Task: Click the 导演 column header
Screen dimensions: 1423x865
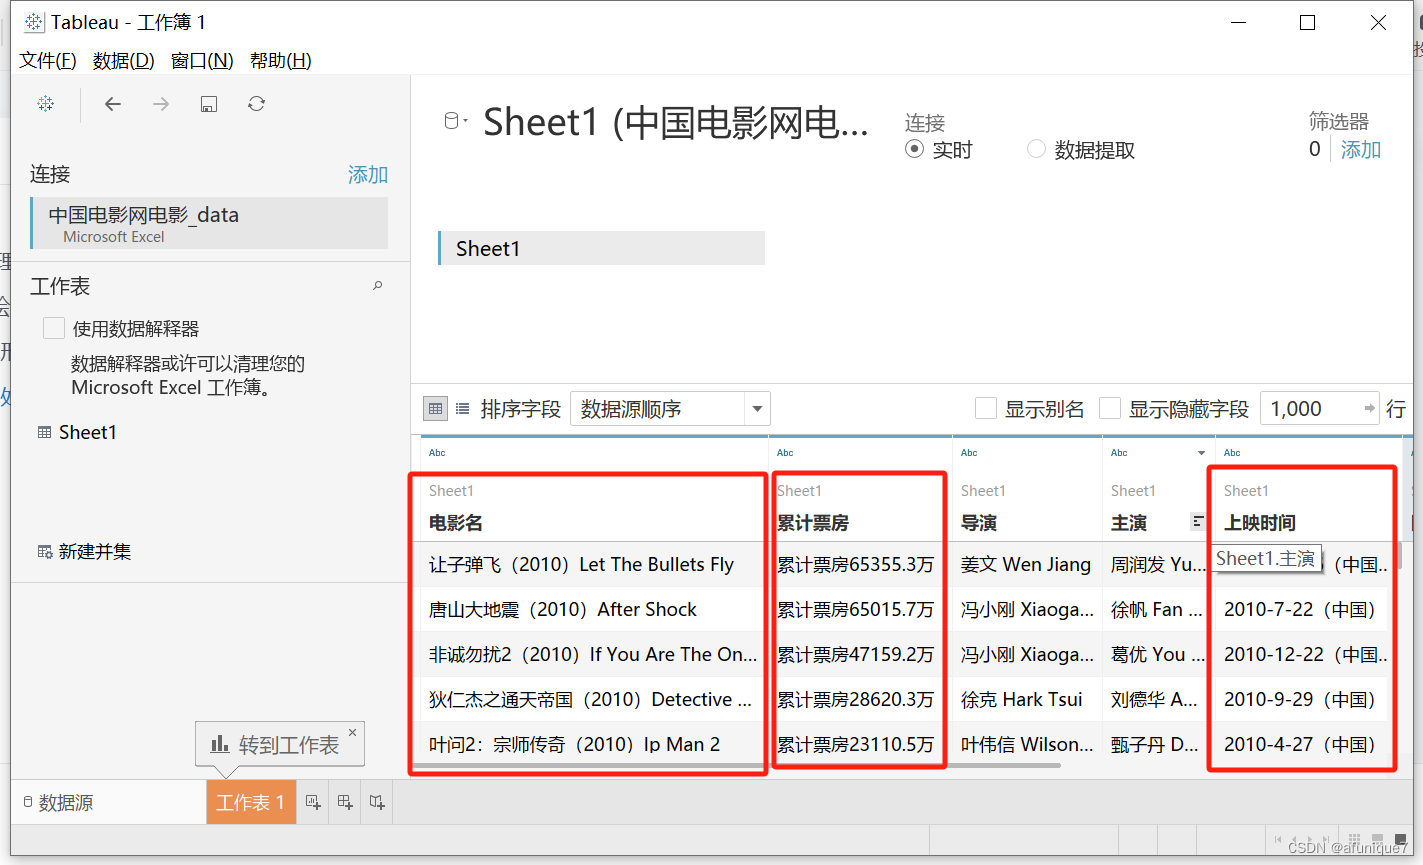Action: [979, 522]
